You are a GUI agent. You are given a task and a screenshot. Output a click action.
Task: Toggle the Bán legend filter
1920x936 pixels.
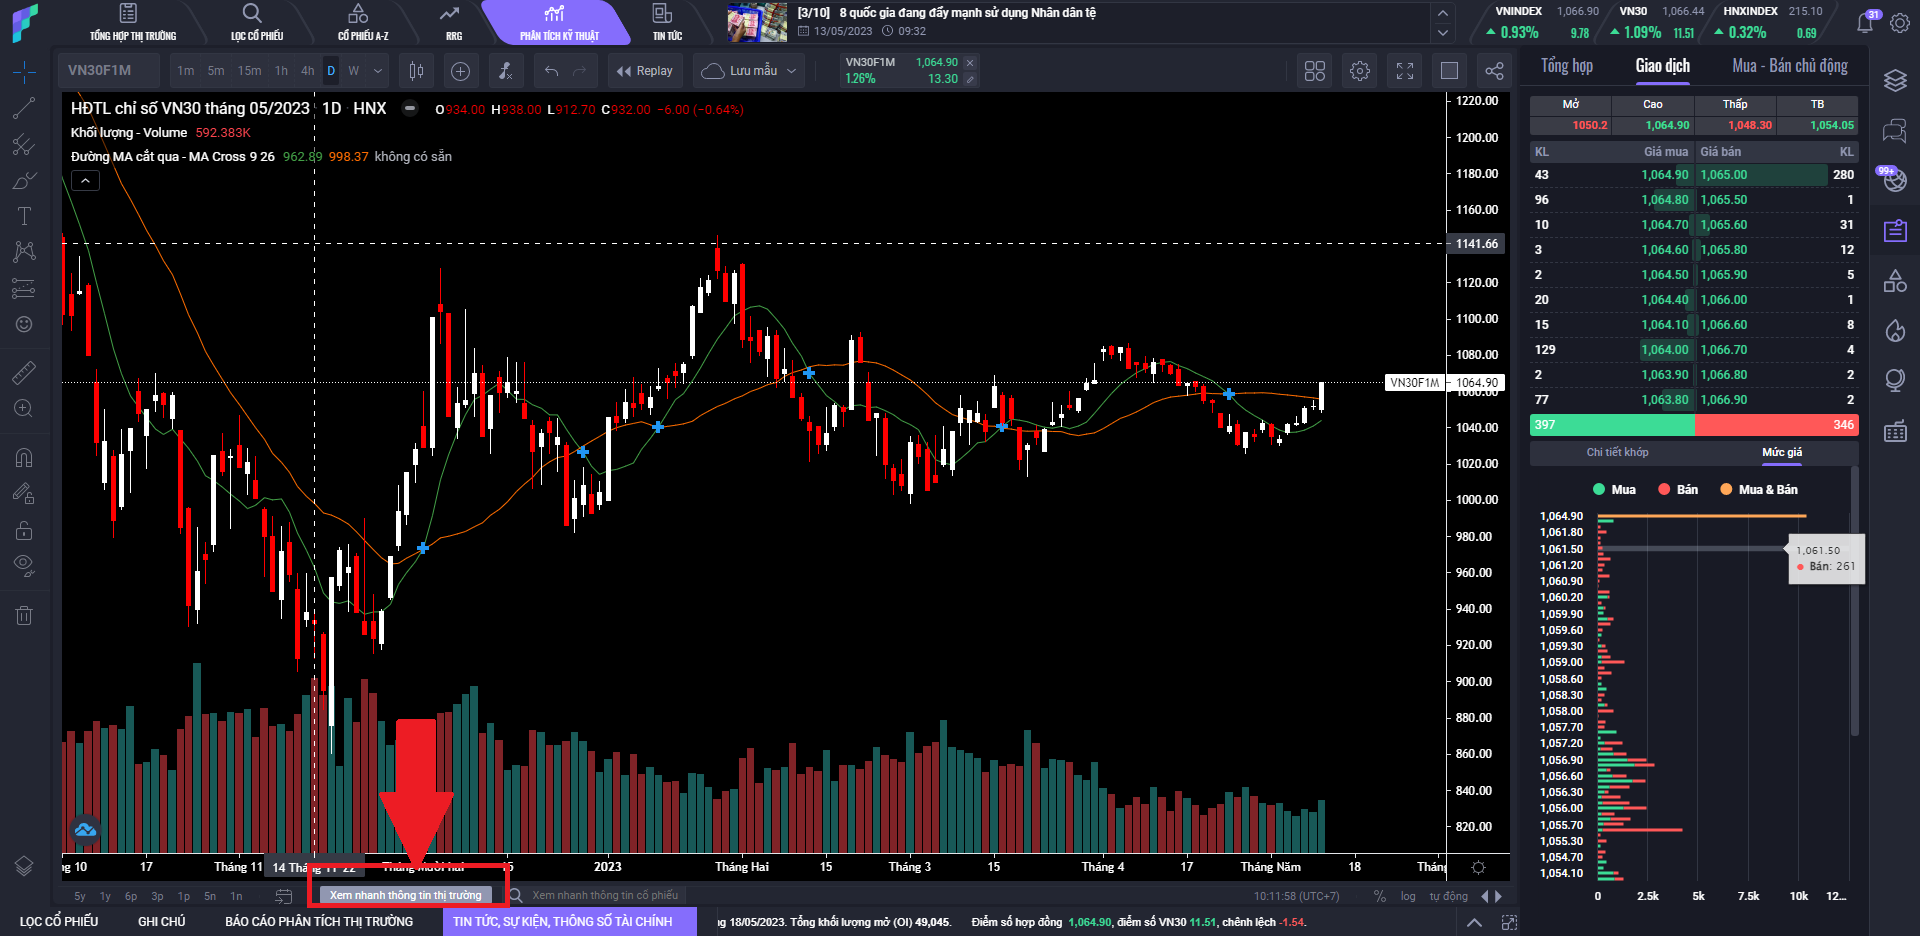click(x=1678, y=490)
